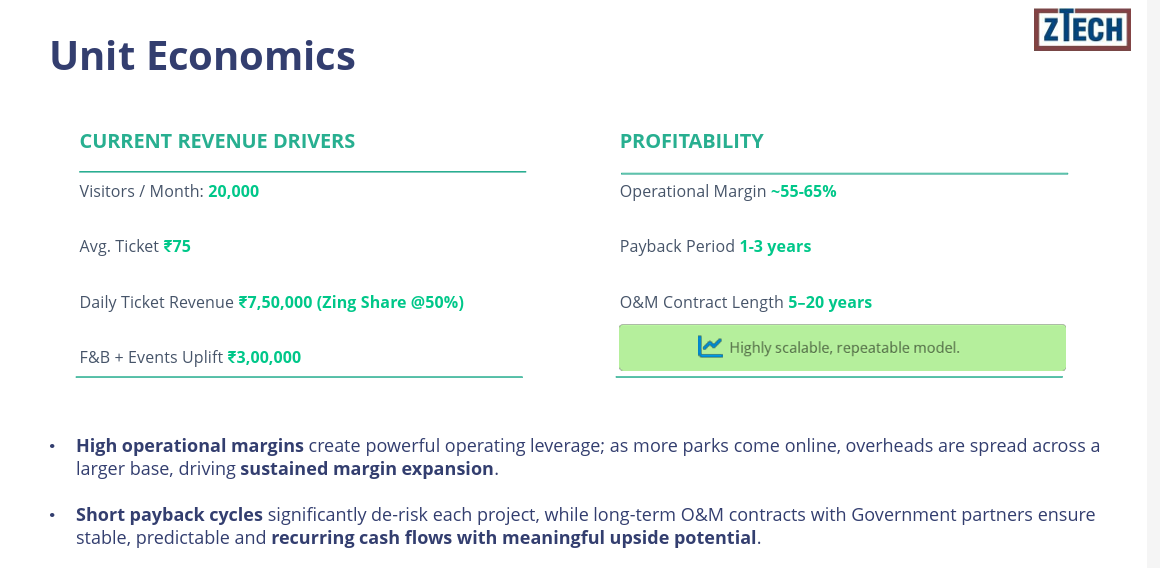The image size is (1160, 568).
Task: Click the bold 'Short payback cycles' text
Action: (x=169, y=515)
